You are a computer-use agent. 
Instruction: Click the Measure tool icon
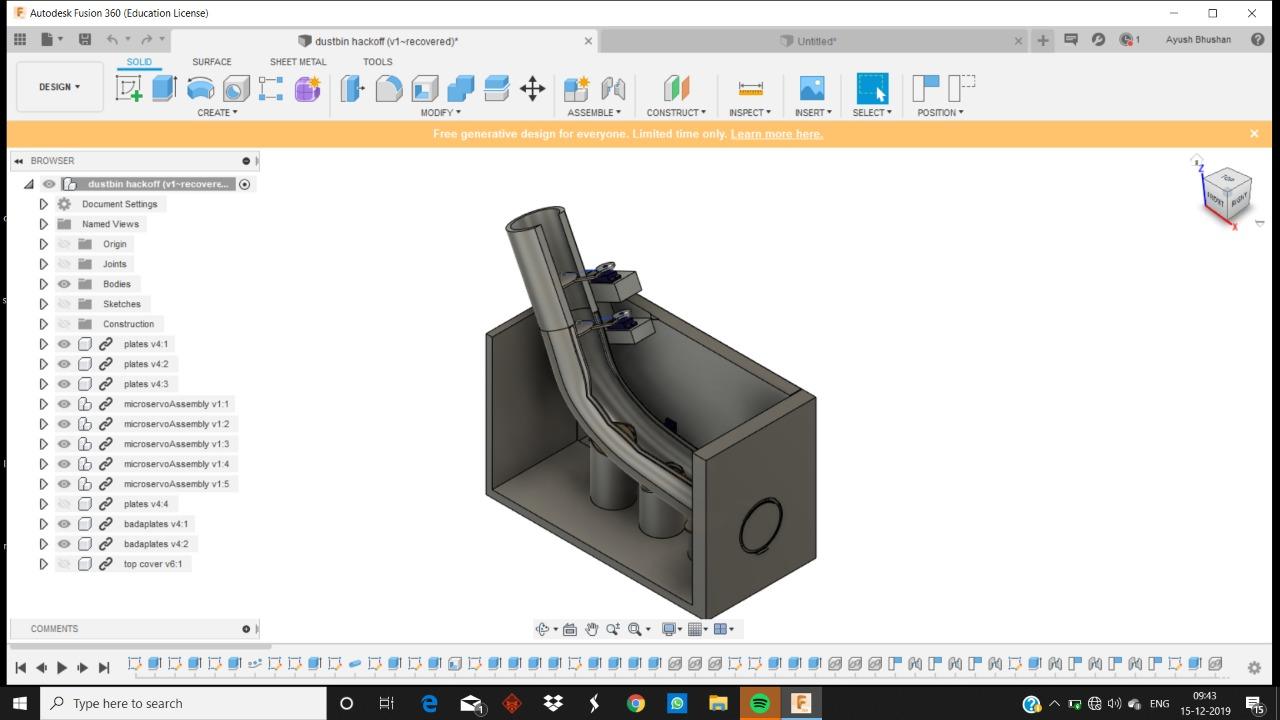coord(750,88)
